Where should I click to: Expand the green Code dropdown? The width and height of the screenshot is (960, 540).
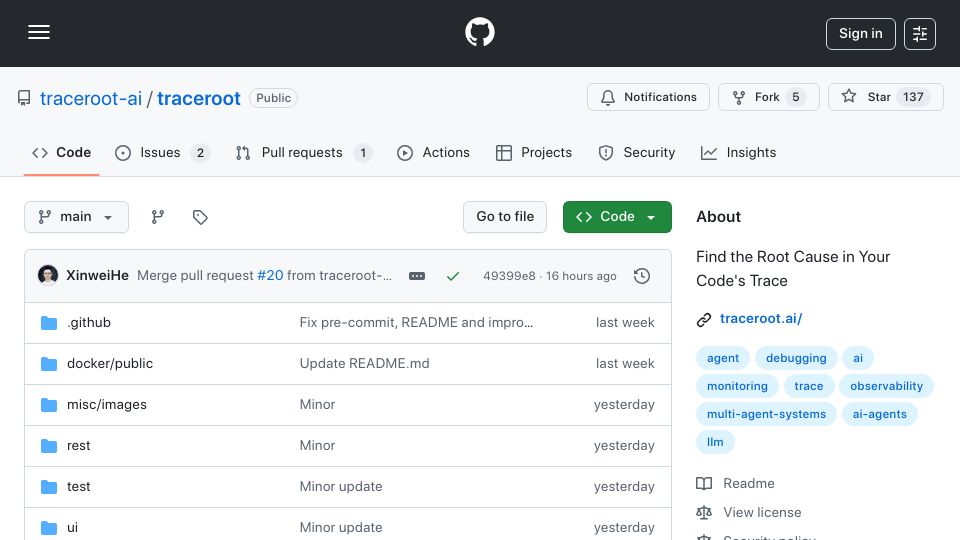[617, 217]
